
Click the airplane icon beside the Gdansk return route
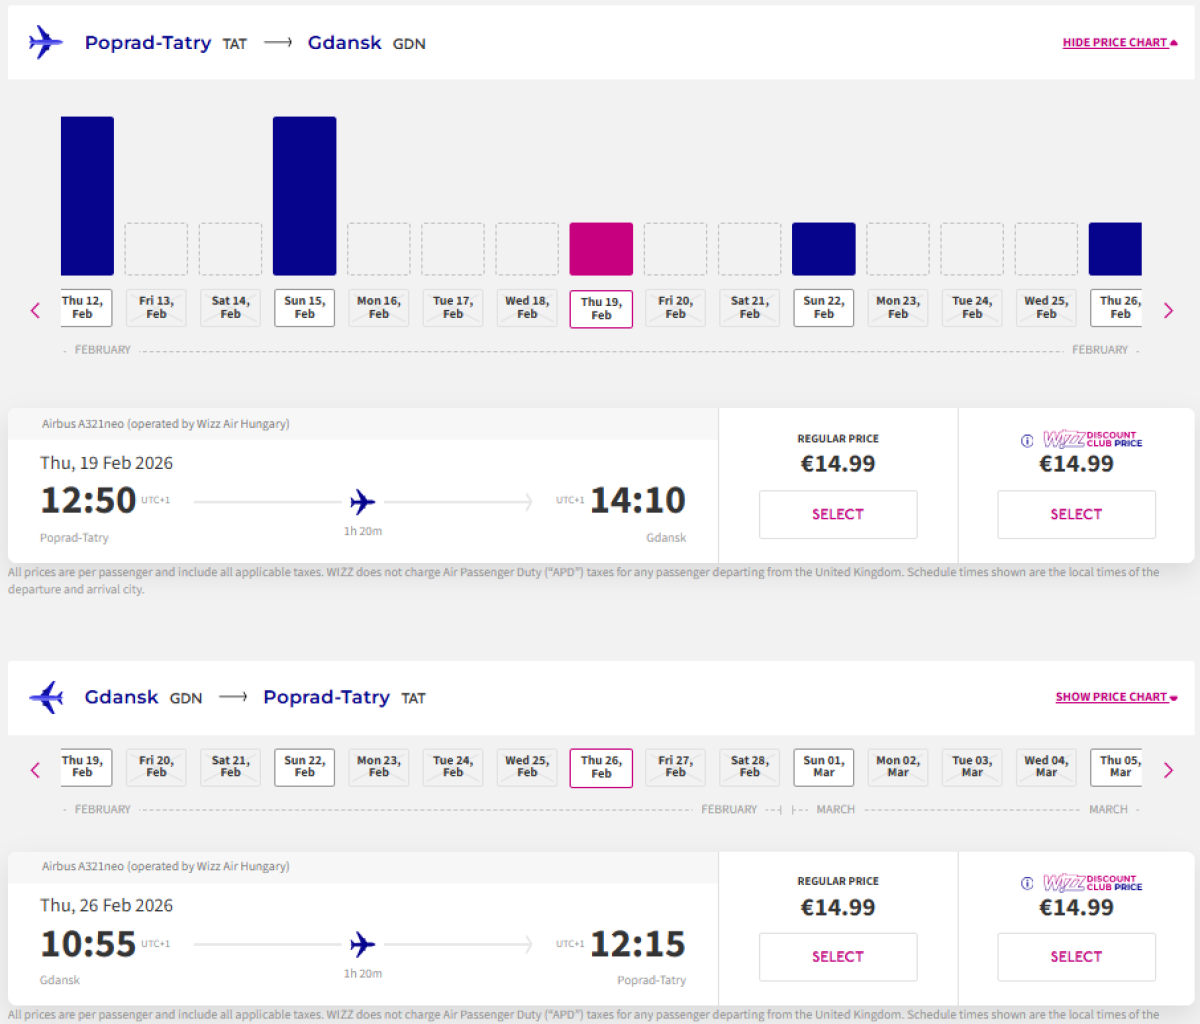tap(45, 697)
